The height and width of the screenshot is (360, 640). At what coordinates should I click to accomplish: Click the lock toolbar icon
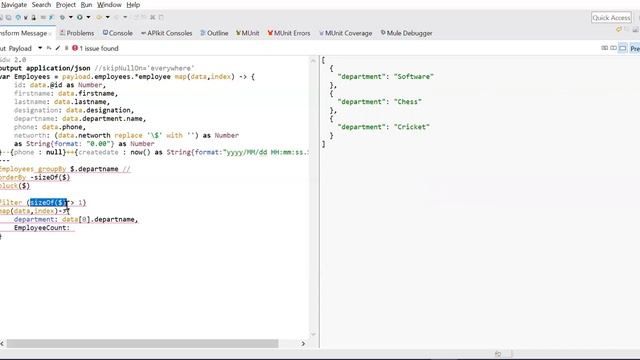pyautogui.click(x=33, y=17)
